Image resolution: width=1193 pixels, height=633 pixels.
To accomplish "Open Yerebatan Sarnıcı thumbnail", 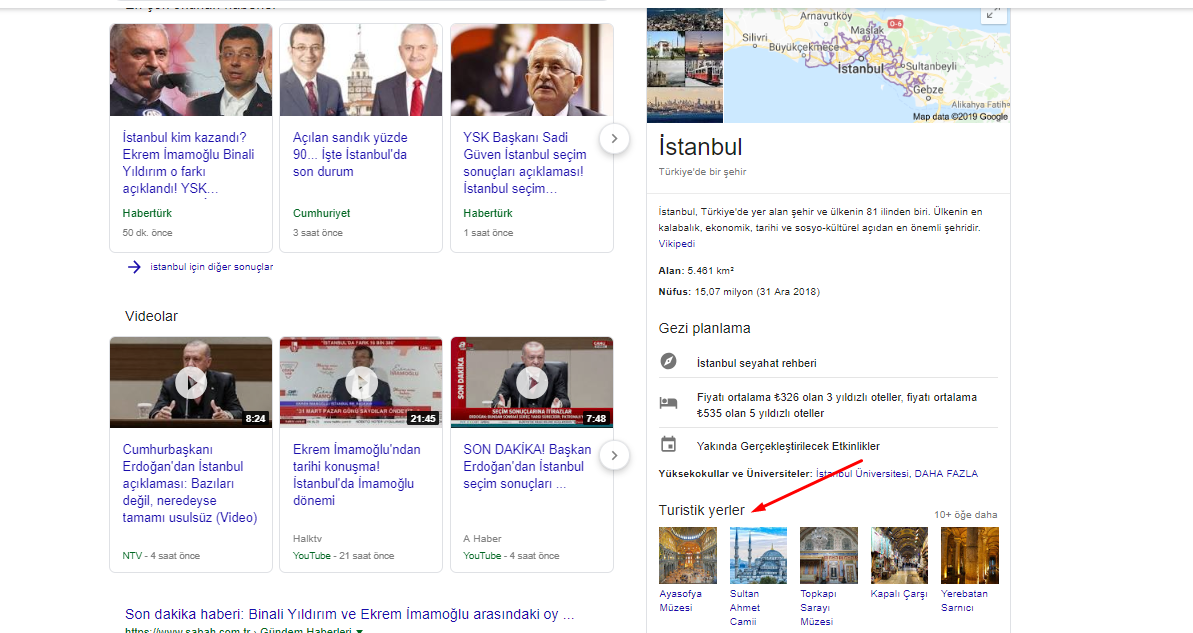I will [969, 555].
